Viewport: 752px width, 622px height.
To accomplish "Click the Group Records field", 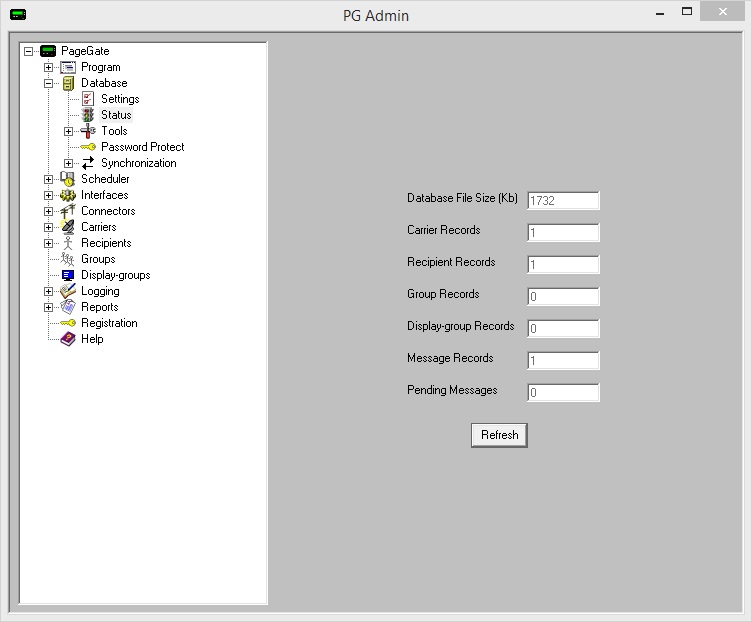I will coord(563,296).
